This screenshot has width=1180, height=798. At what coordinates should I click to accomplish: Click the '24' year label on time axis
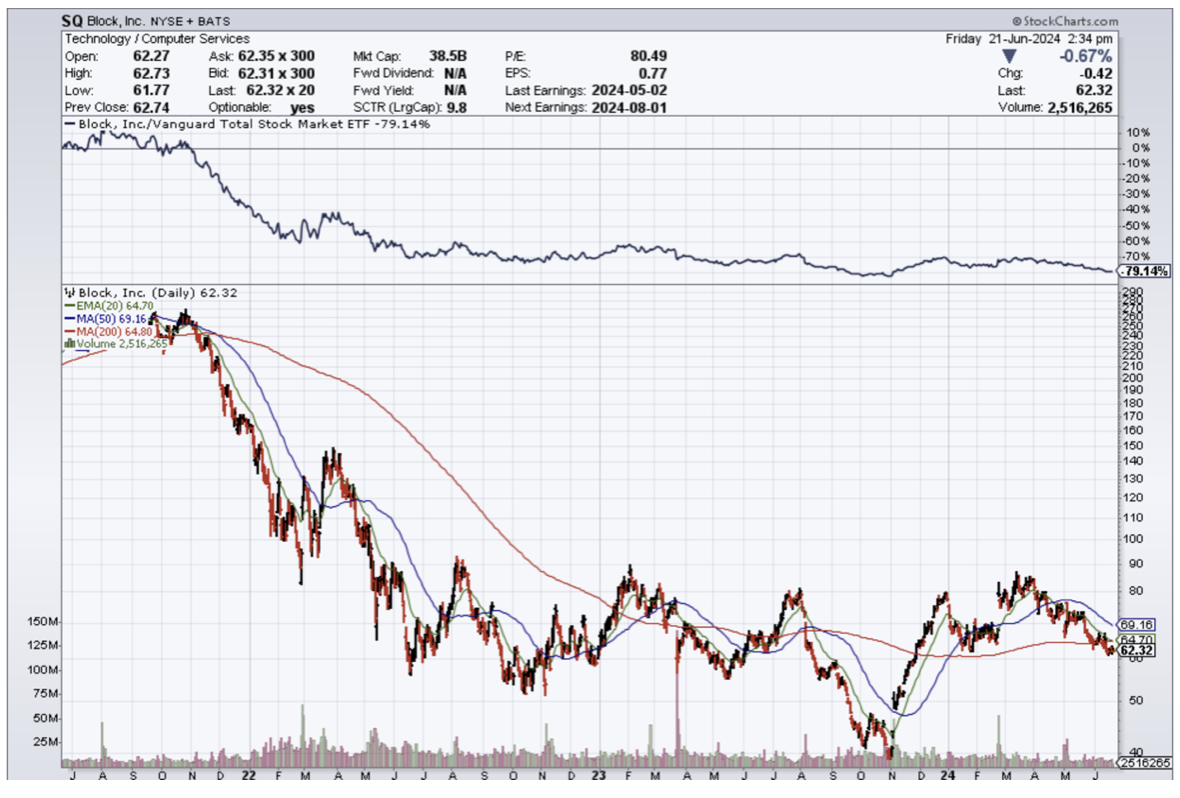point(948,774)
